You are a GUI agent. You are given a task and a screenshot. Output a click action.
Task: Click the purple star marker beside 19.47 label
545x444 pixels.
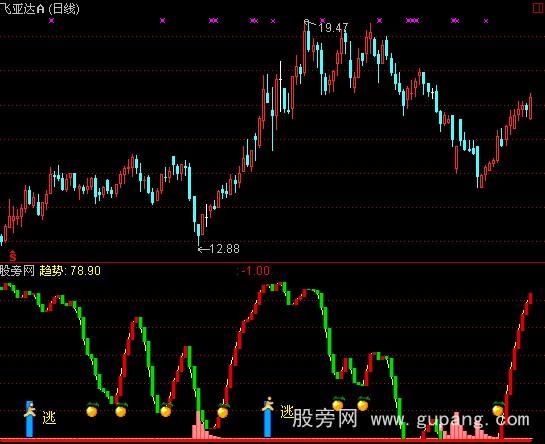[x=323, y=21]
